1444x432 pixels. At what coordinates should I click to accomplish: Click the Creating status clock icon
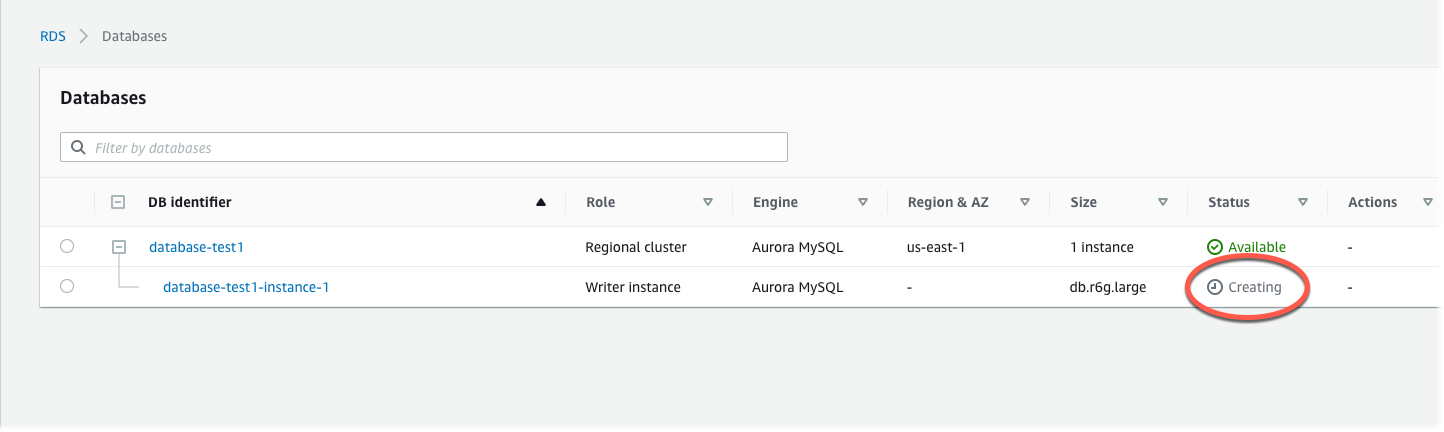1214,287
